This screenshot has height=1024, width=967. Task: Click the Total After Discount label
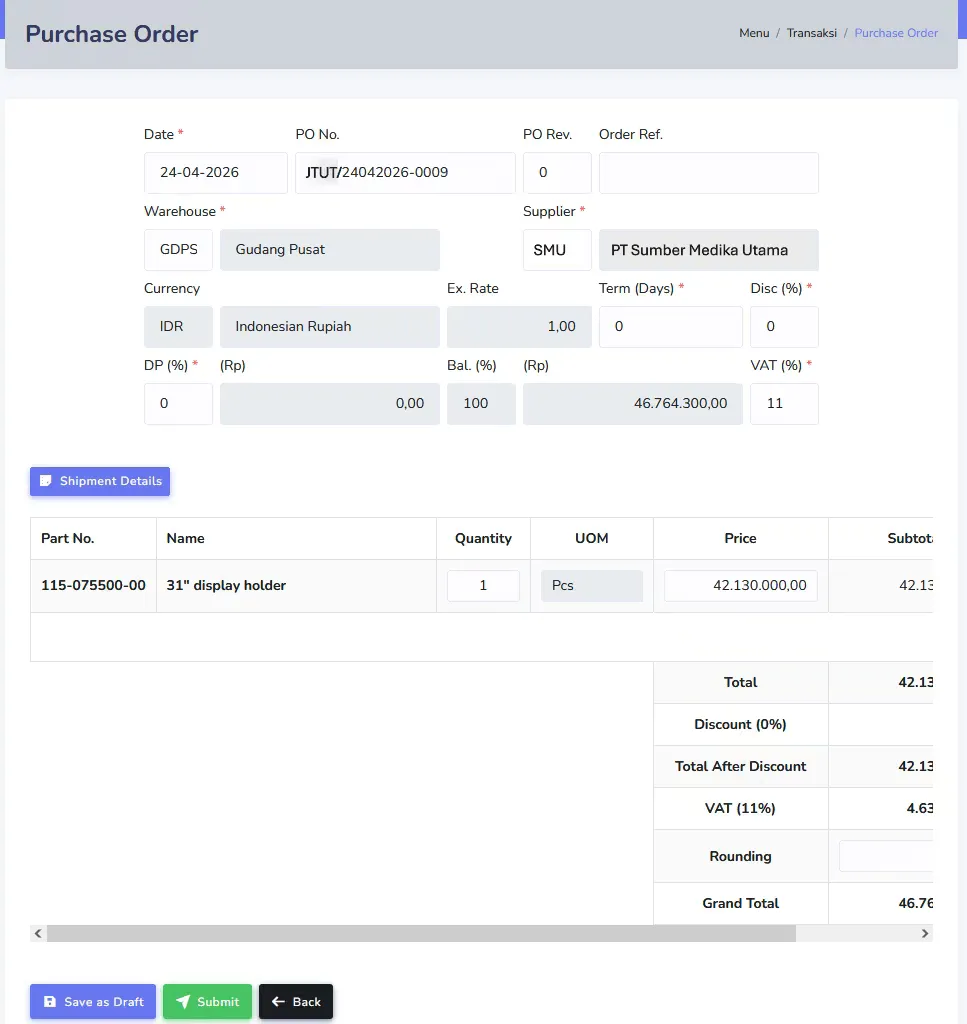(740, 766)
